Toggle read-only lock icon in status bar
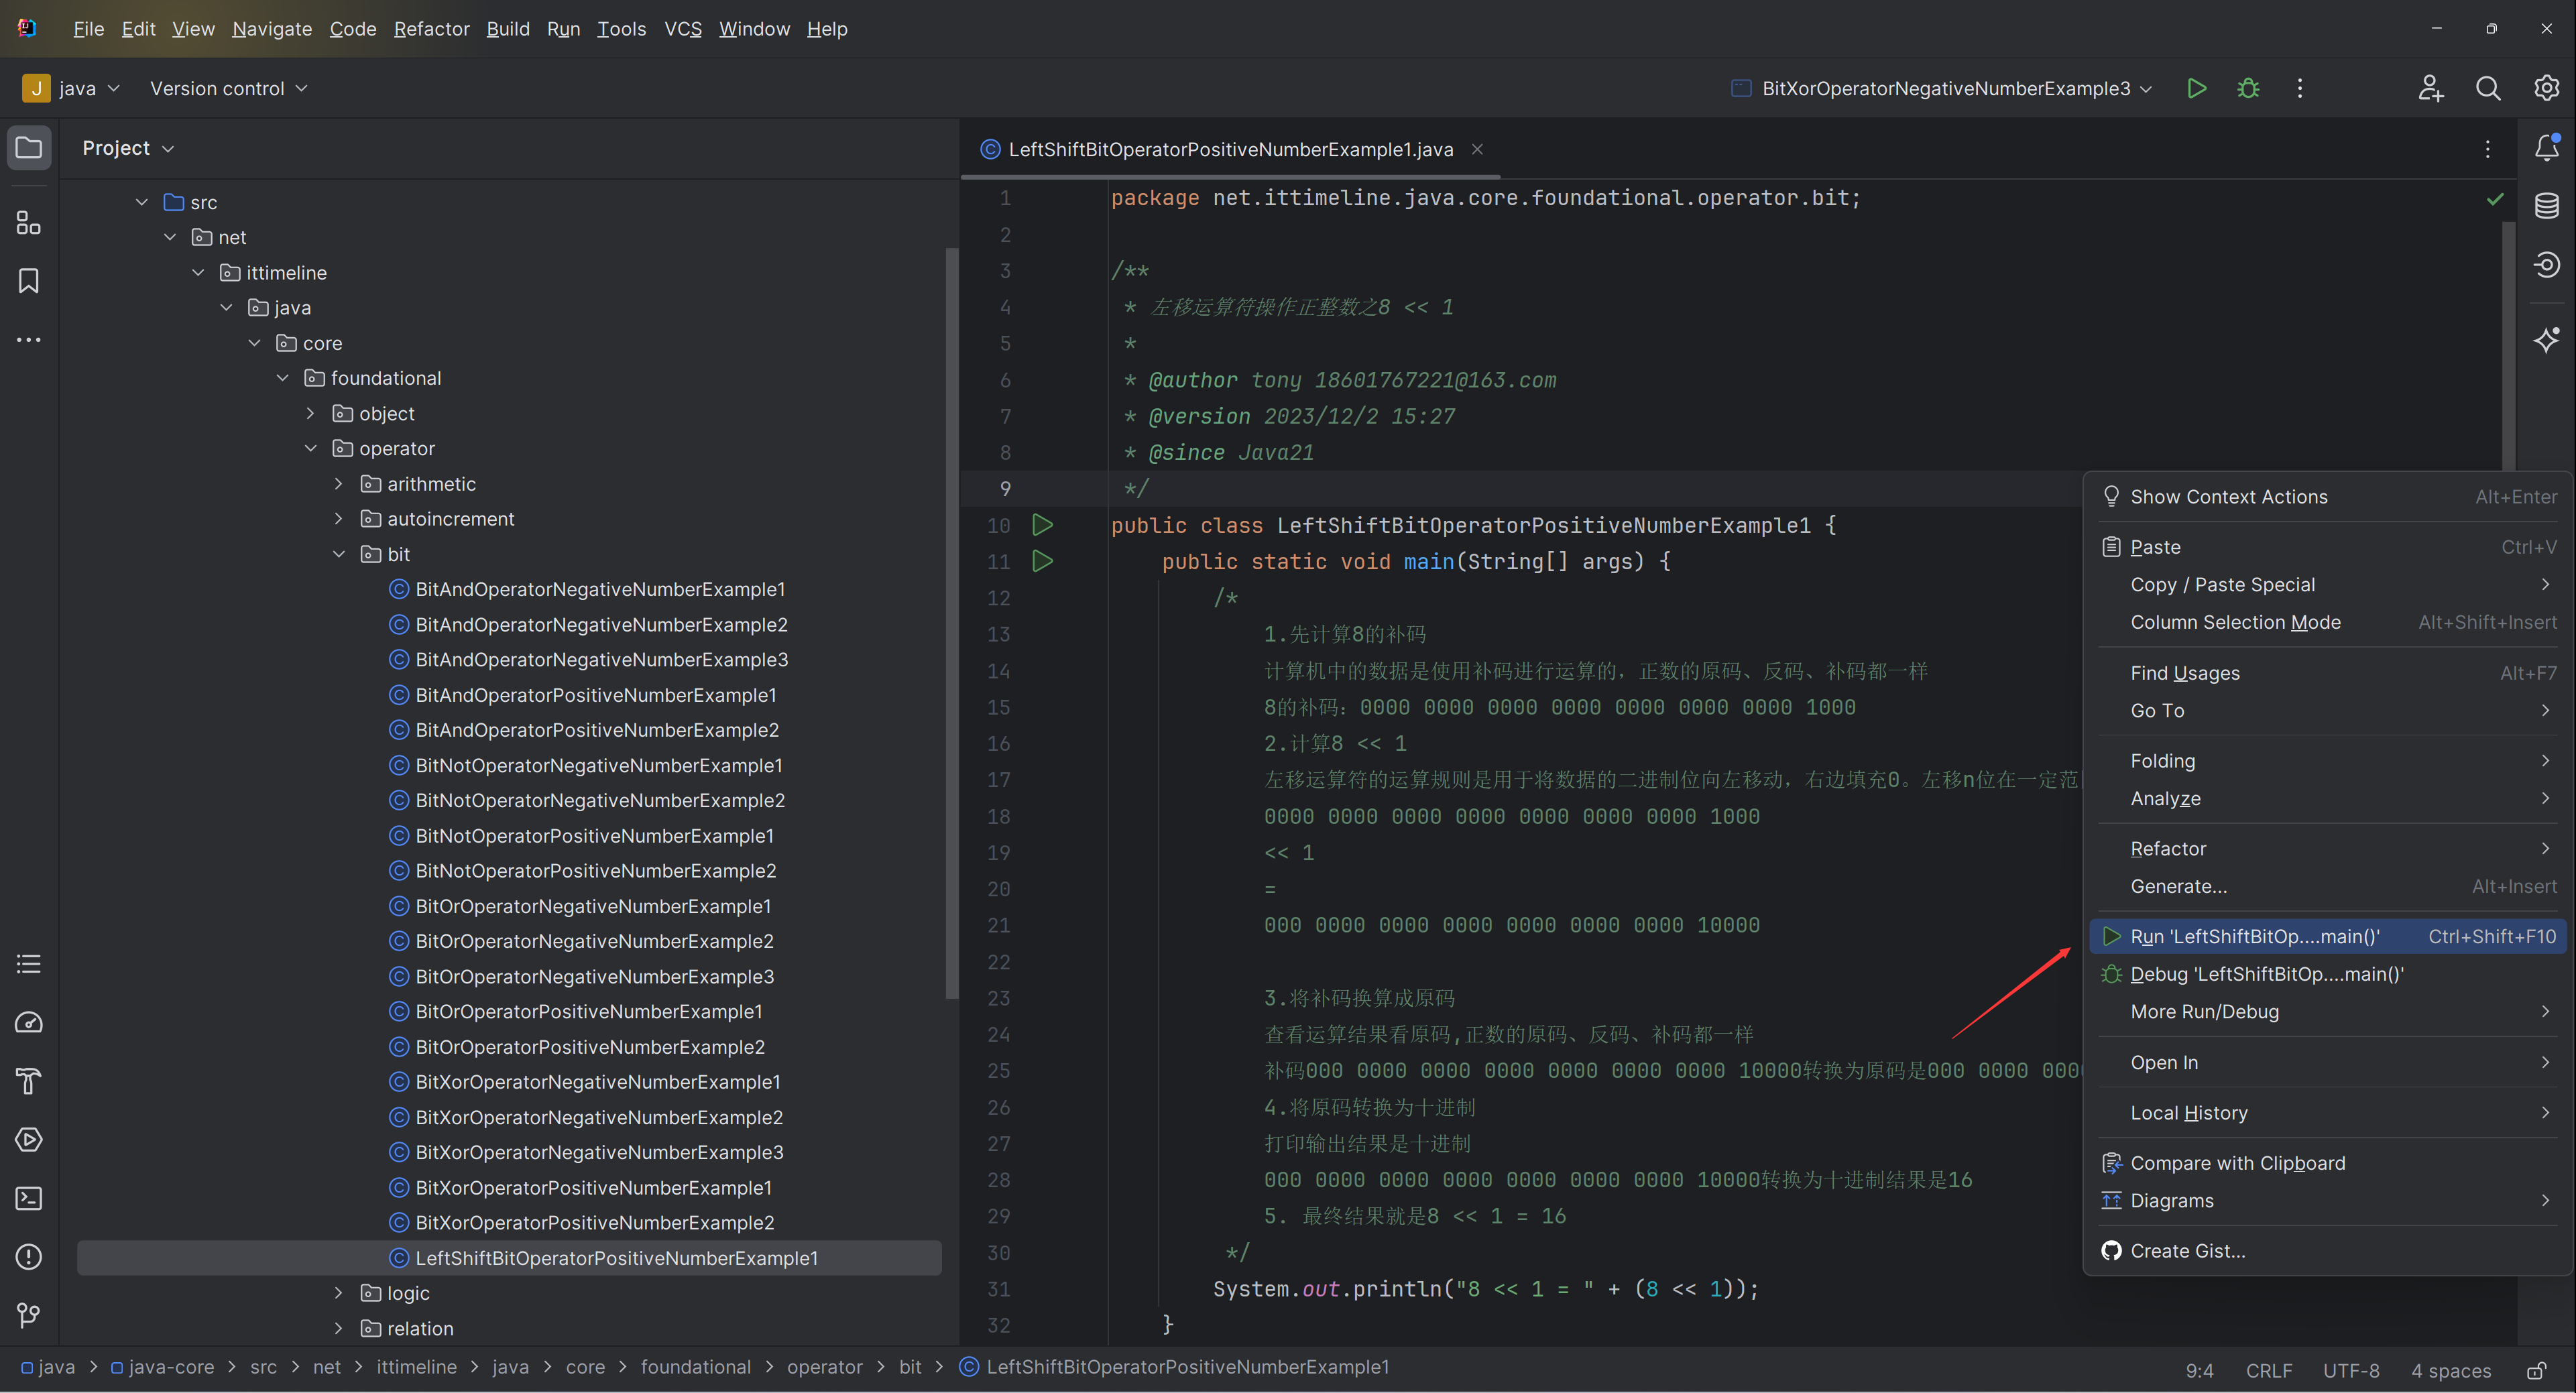This screenshot has width=2576, height=1393. pyautogui.click(x=2537, y=1370)
